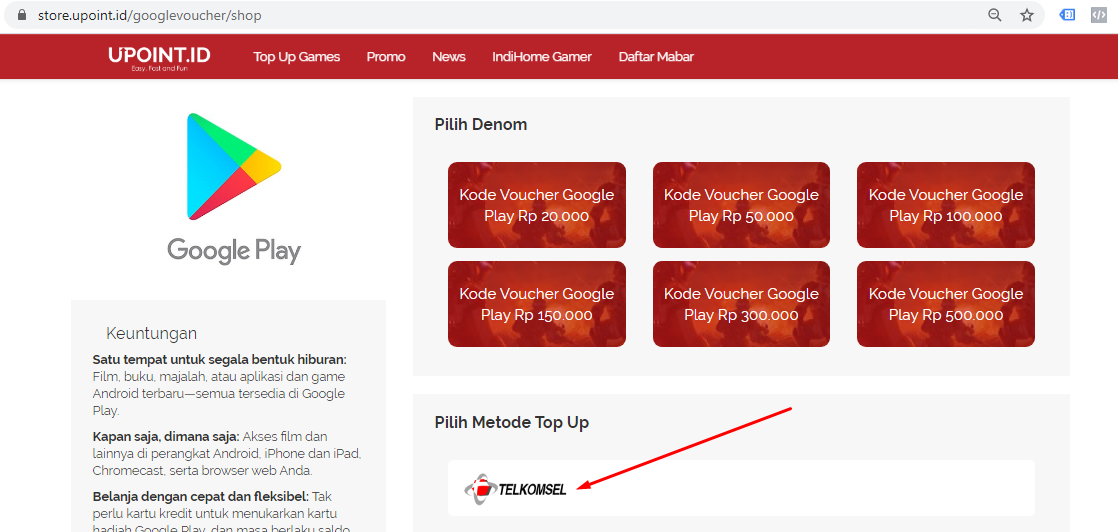Click the 'Satu tempat untuk segala bentuk hiburan' text
This screenshot has width=1118, height=532.
click(220, 359)
